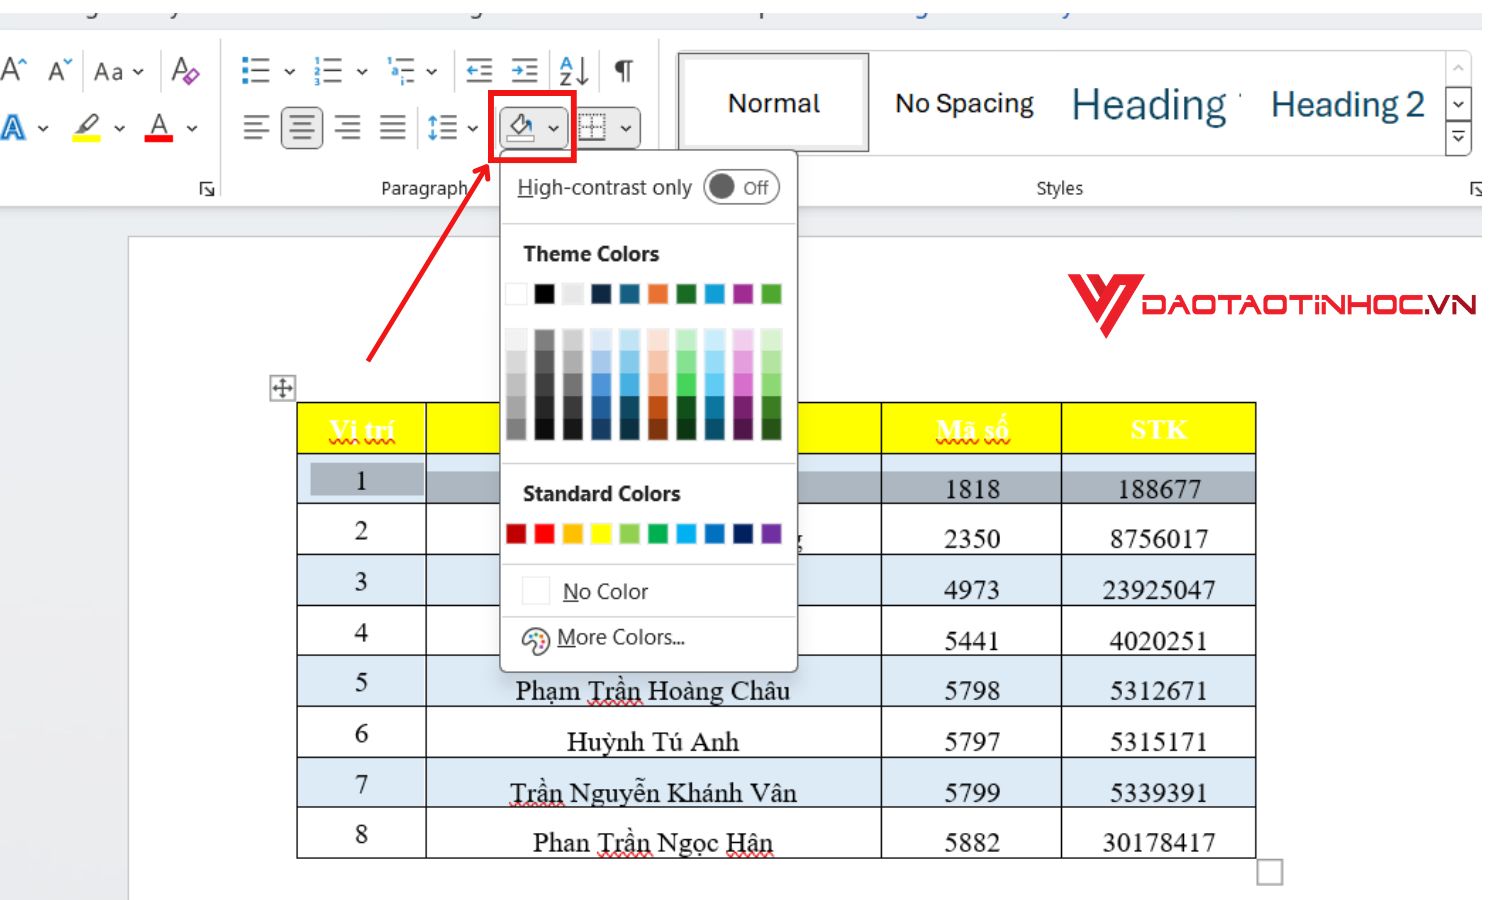
Task: Select orange in Standard Colors
Action: pyautogui.click(x=572, y=534)
